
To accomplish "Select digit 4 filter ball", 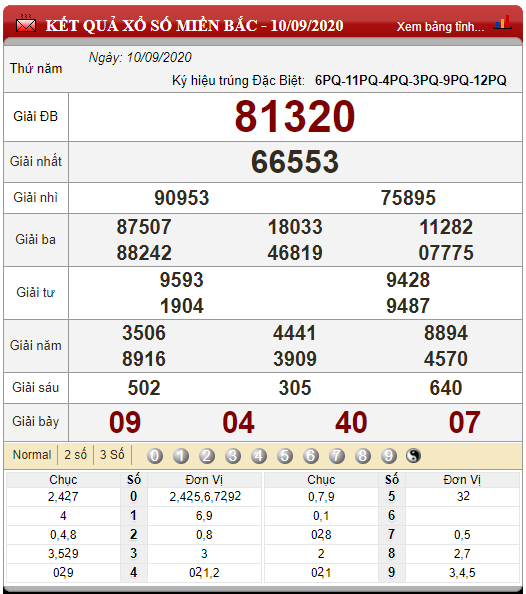I will [x=259, y=456].
